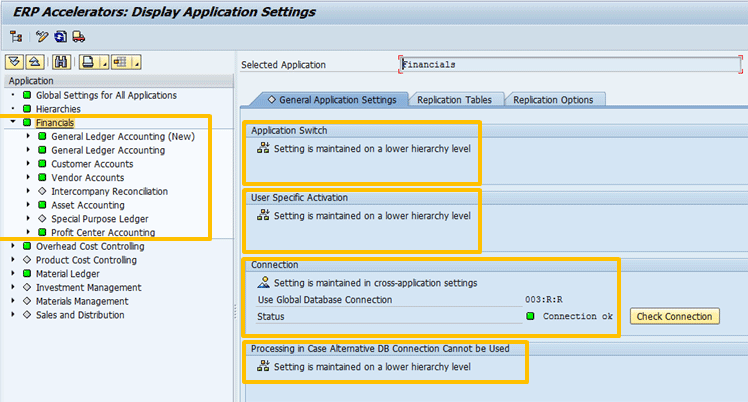748x402 pixels.
Task: Select Hierarchies in application tree
Action: coord(58,109)
